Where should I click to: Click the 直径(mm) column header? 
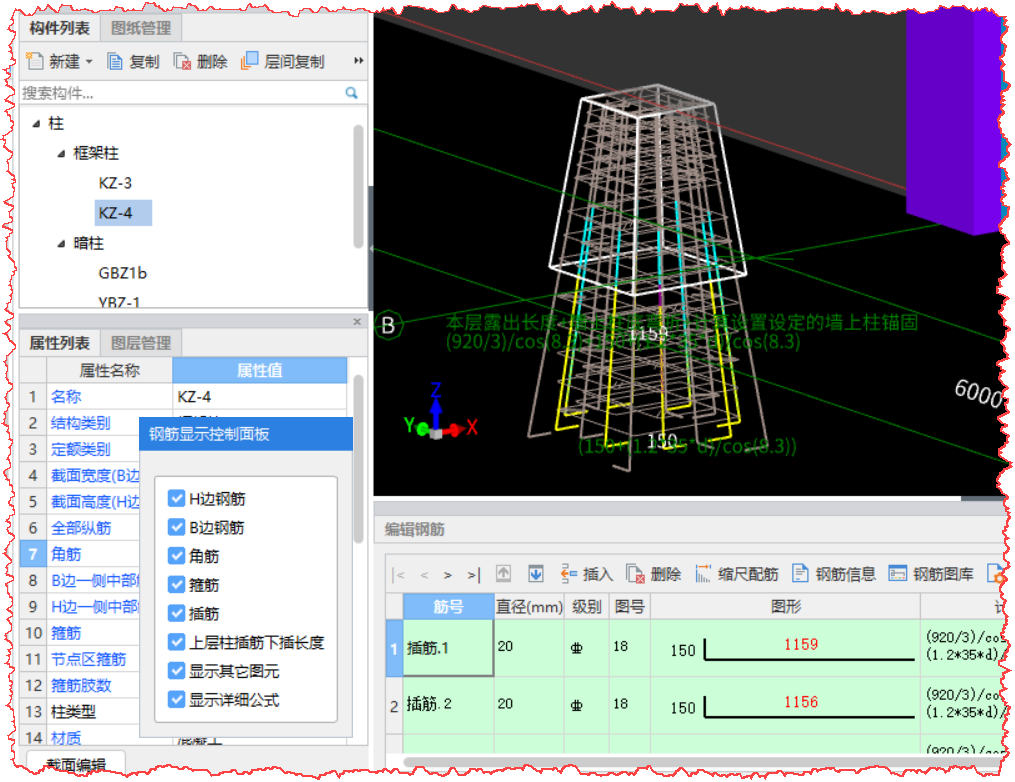click(530, 607)
